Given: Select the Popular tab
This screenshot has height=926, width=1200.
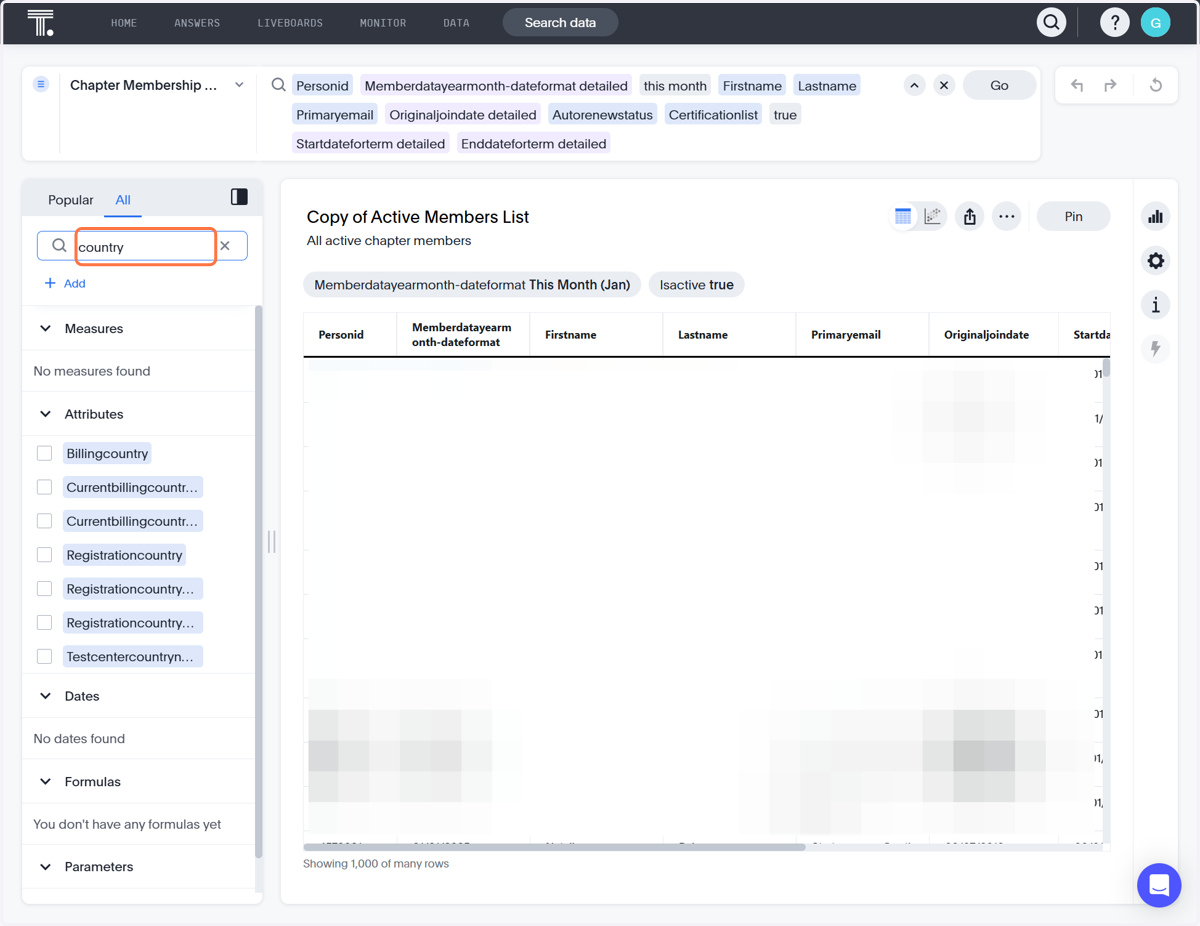Looking at the screenshot, I should tap(71, 200).
